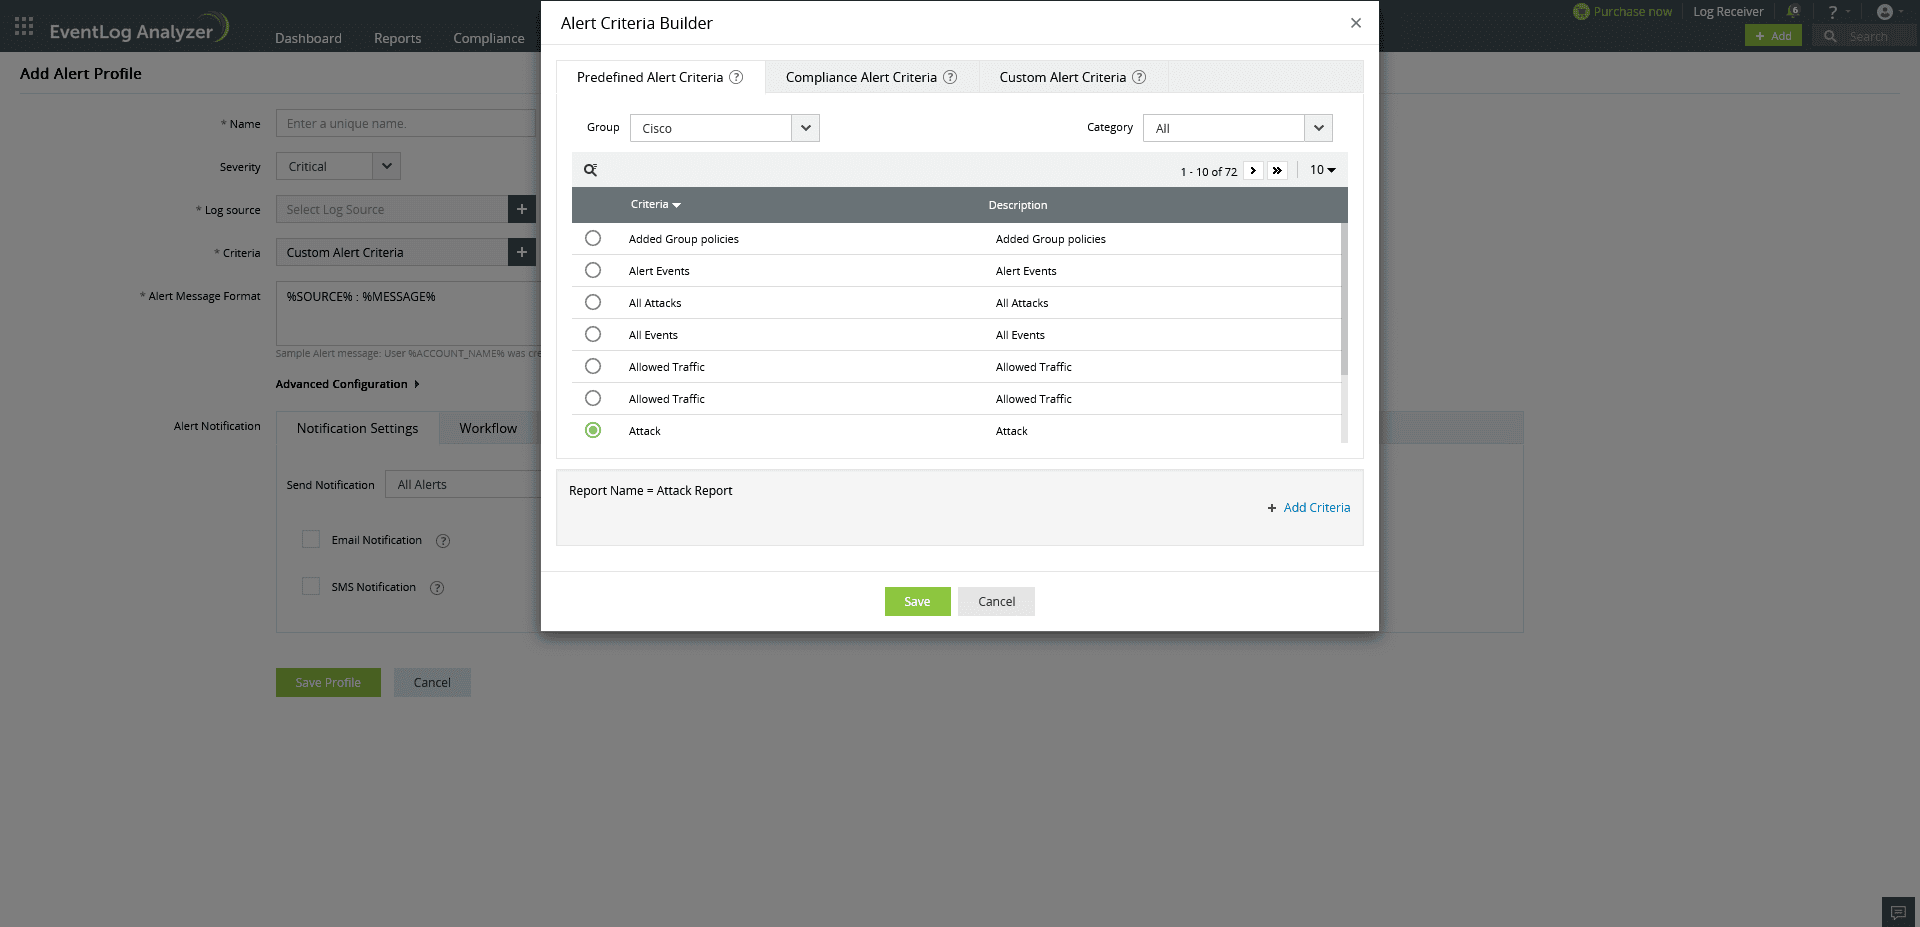Switch to Notification Settings tab
Viewport: 1920px width, 927px height.
[358, 428]
